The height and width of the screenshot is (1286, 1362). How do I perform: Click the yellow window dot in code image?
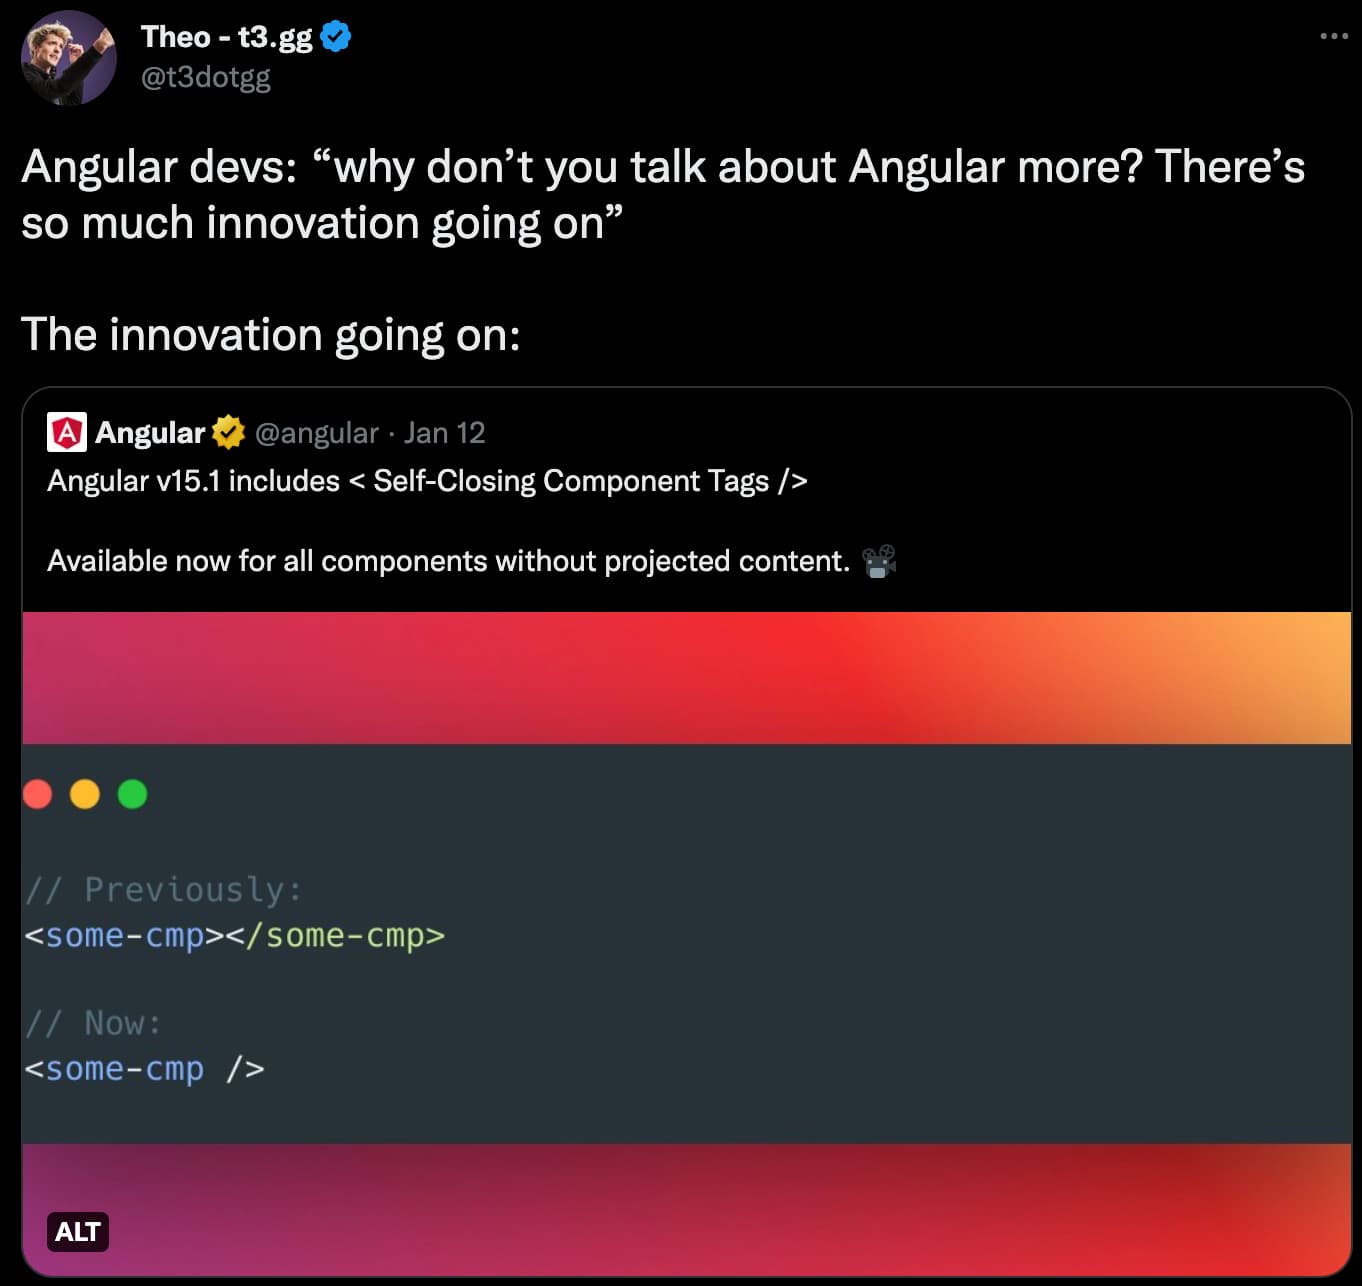(85, 794)
